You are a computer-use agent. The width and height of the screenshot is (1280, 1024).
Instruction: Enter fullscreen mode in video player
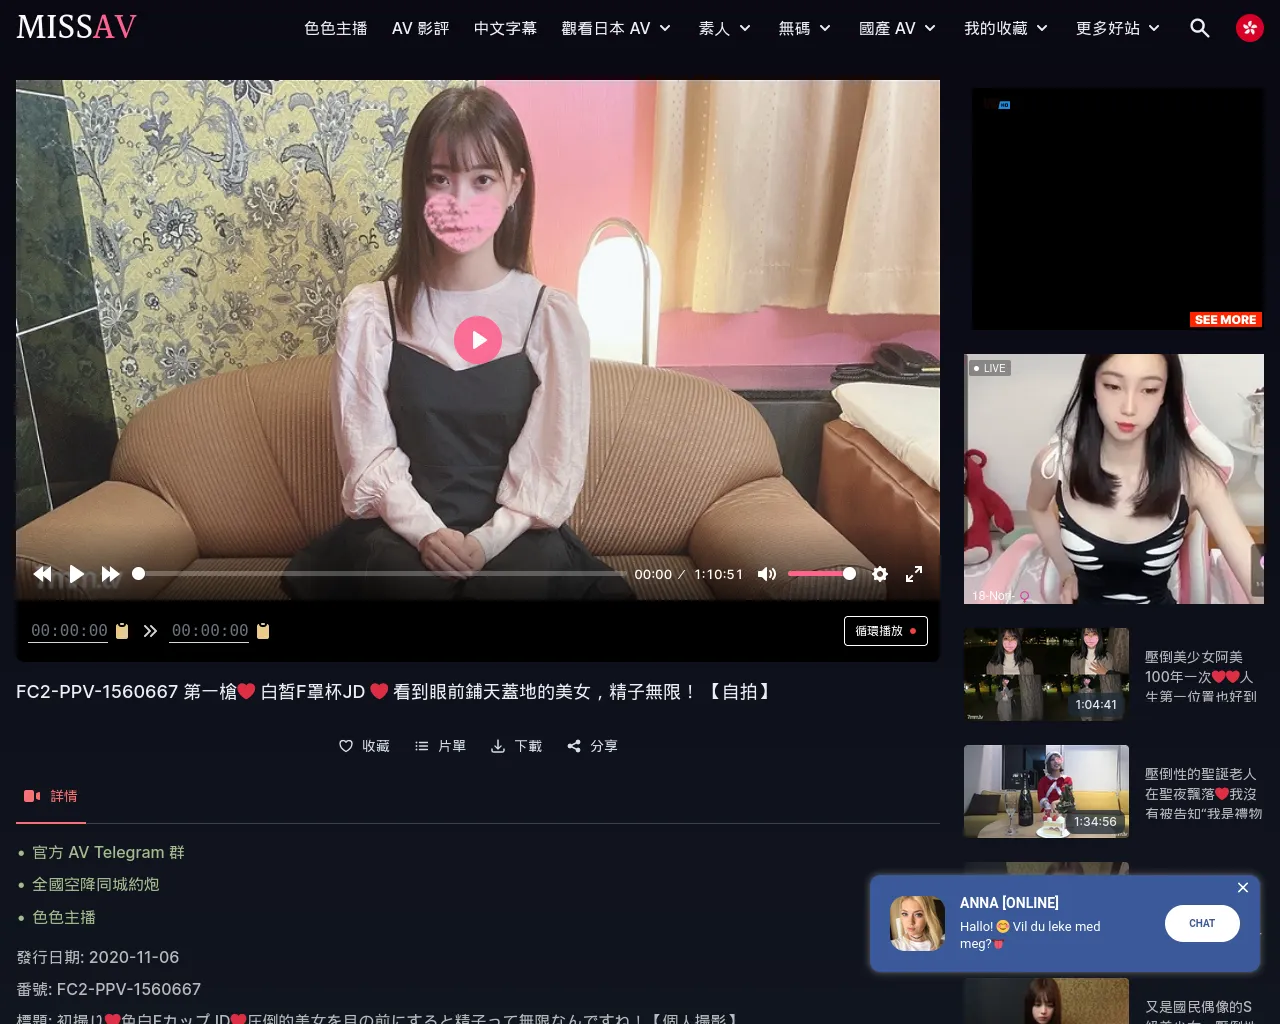(x=914, y=574)
